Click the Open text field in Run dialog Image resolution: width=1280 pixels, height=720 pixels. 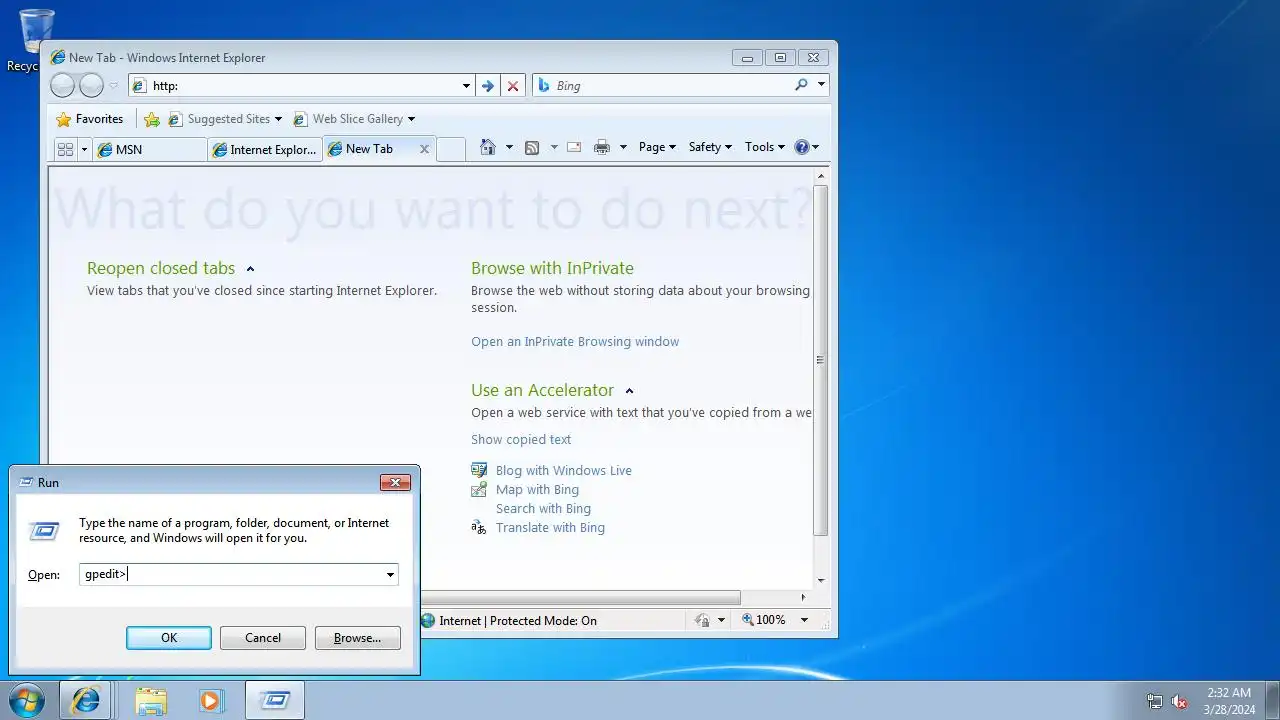click(239, 574)
